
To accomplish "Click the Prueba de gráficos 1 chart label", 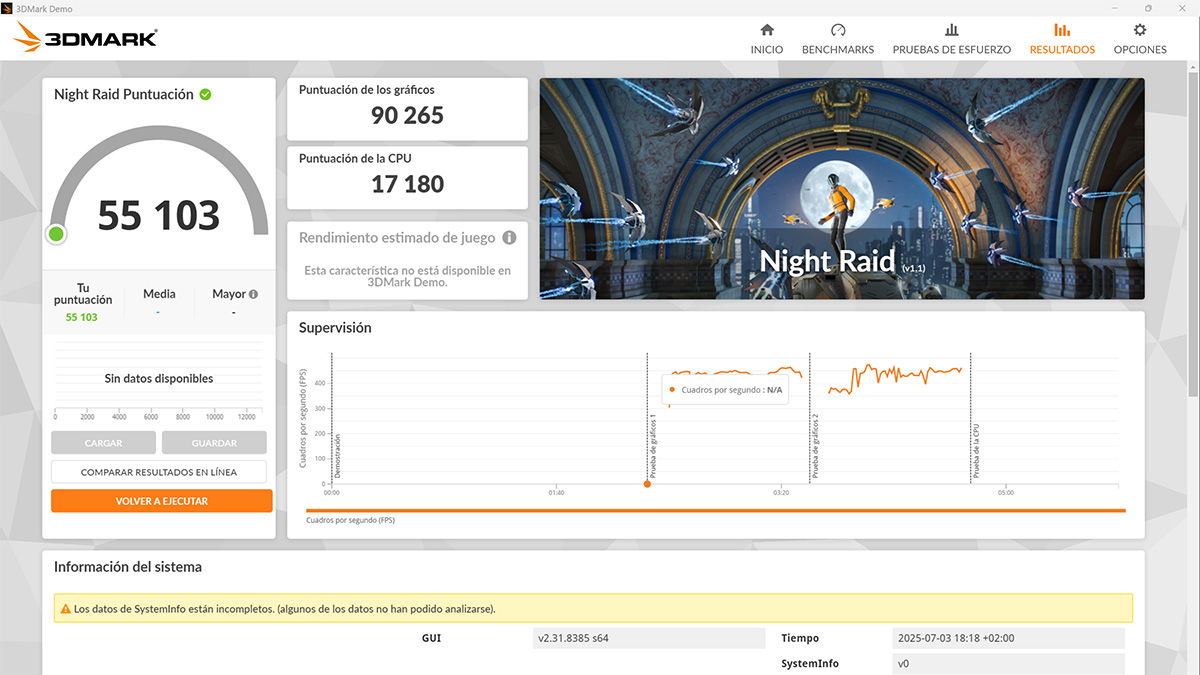I will click(x=653, y=445).
